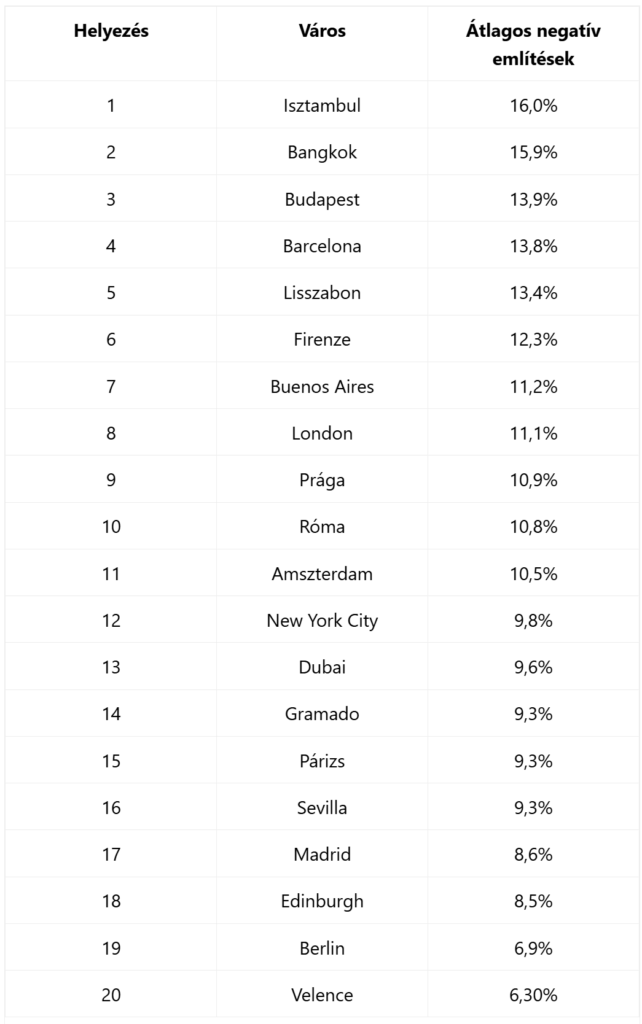Image resolution: width=642 pixels, height=1024 pixels.
Task: Click the Budapest cell in the table
Action: 322,199
